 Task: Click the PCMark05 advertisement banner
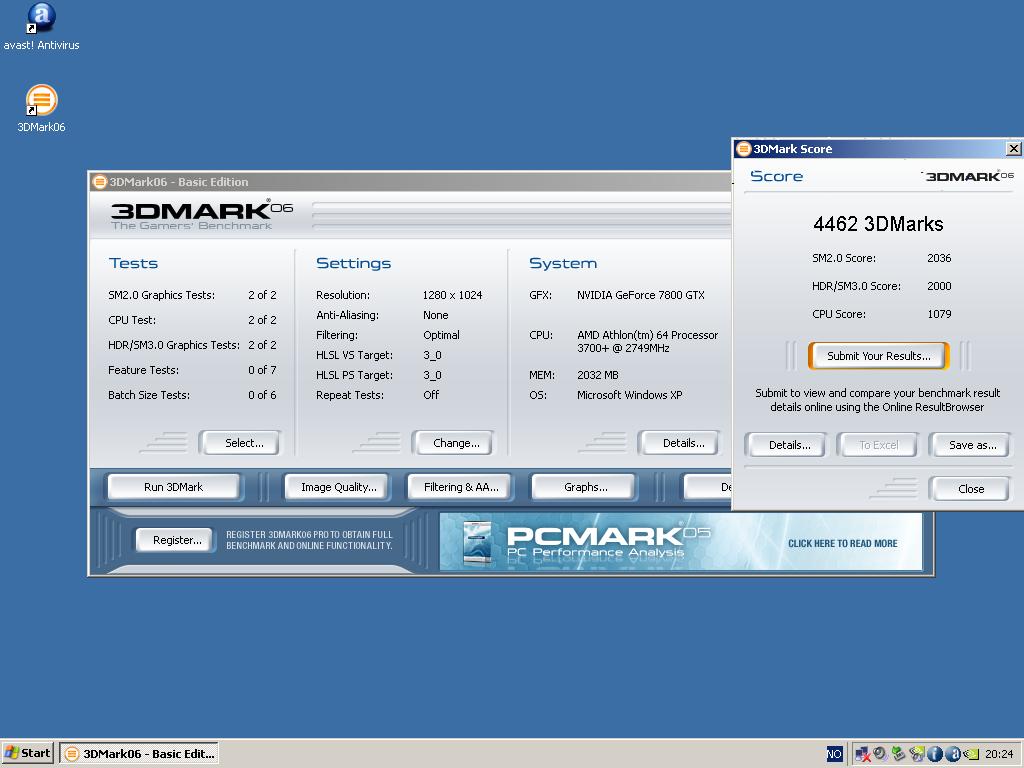(x=680, y=541)
